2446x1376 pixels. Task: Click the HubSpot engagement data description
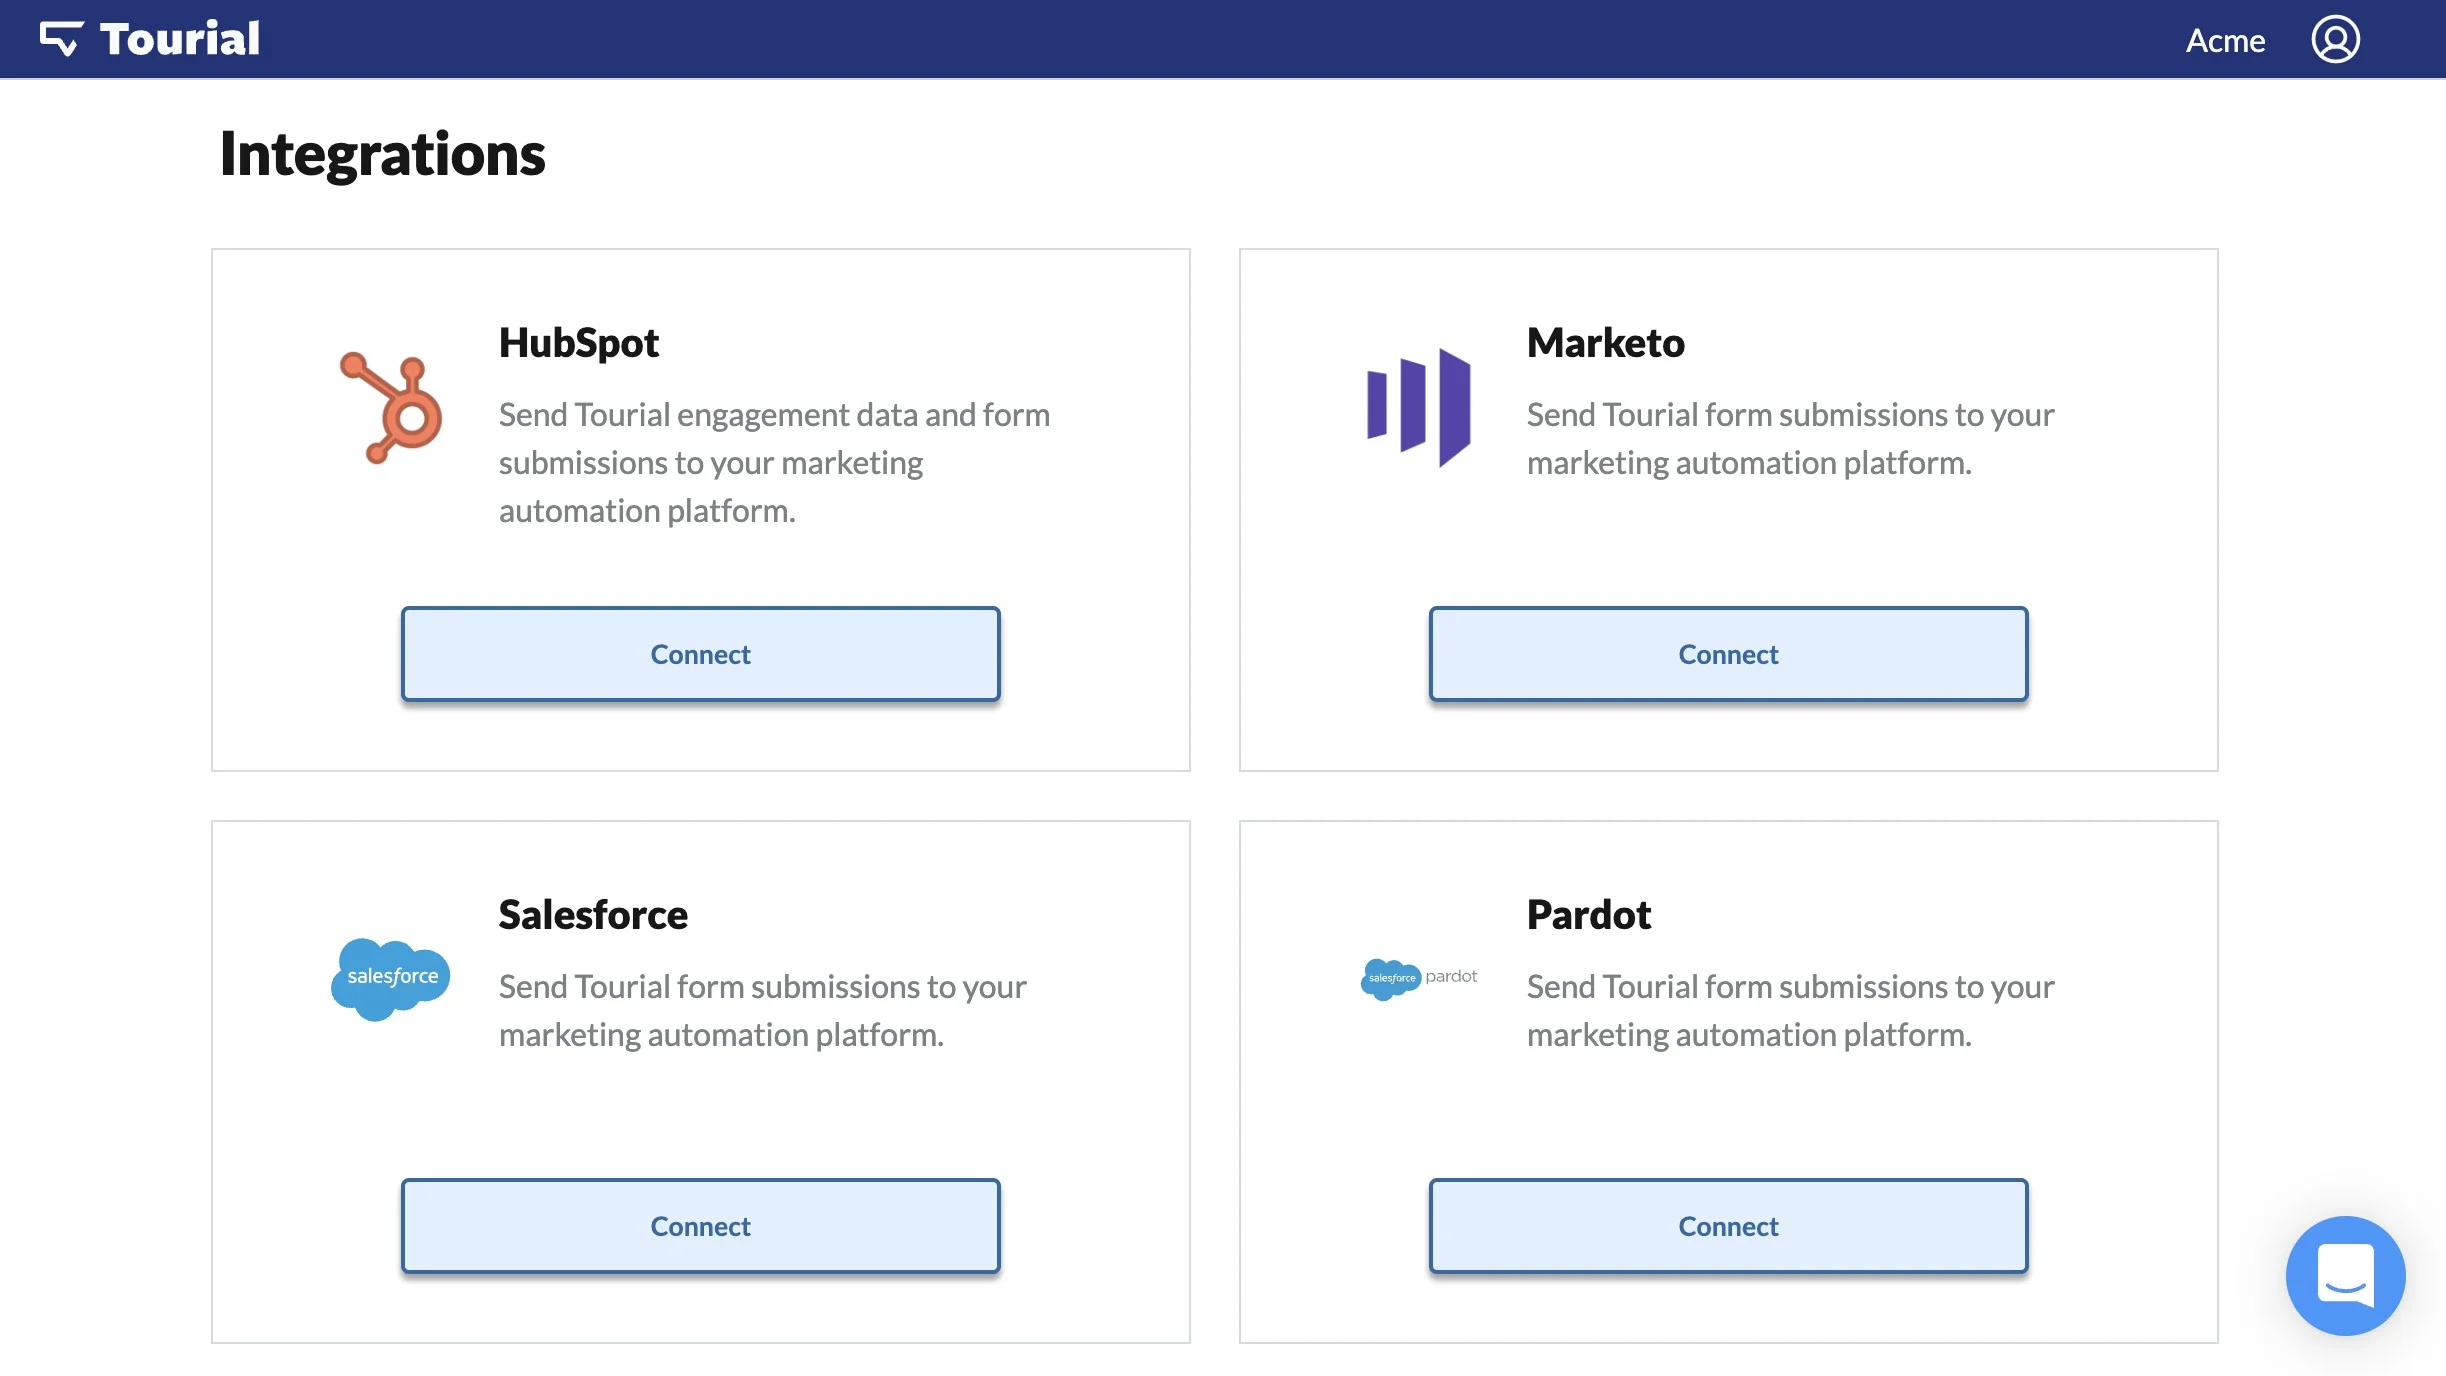pos(775,462)
